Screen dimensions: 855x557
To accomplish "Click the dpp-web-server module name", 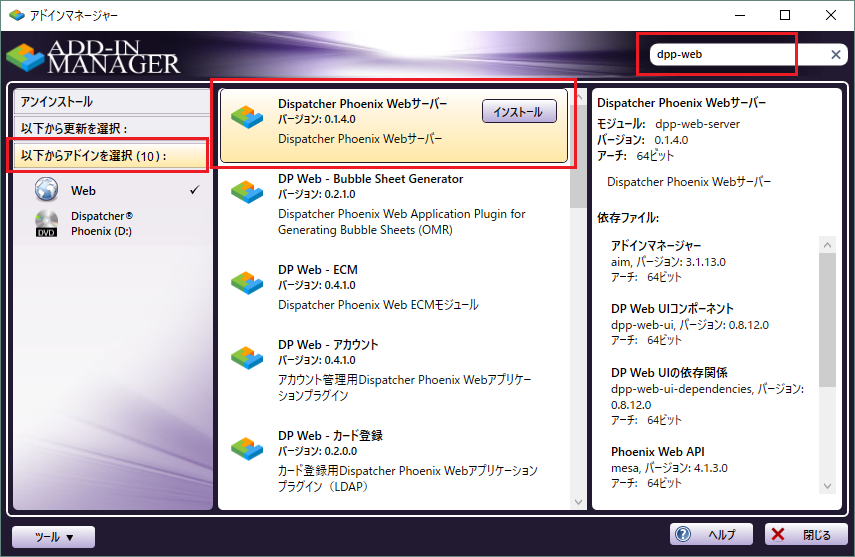I will point(697,124).
